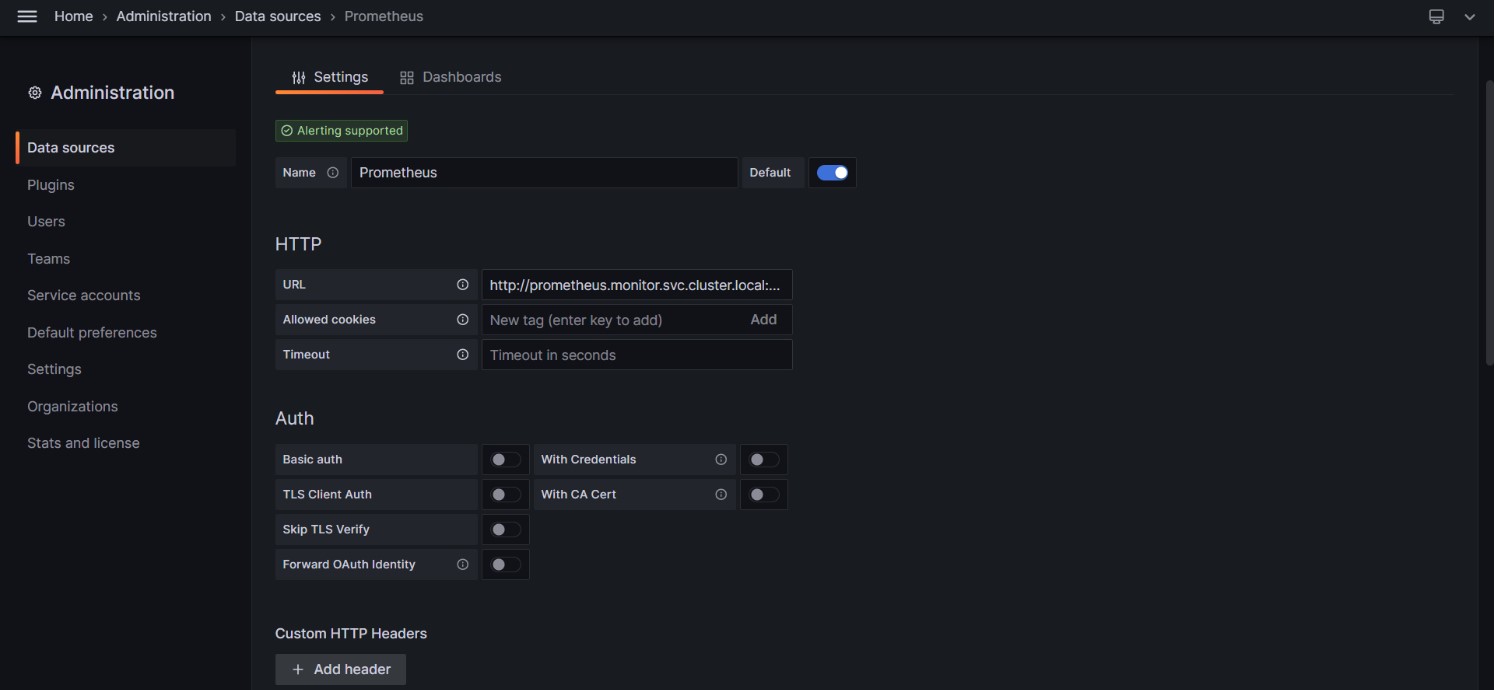
Task: Enable the With CA Cert toggle
Action: [764, 494]
